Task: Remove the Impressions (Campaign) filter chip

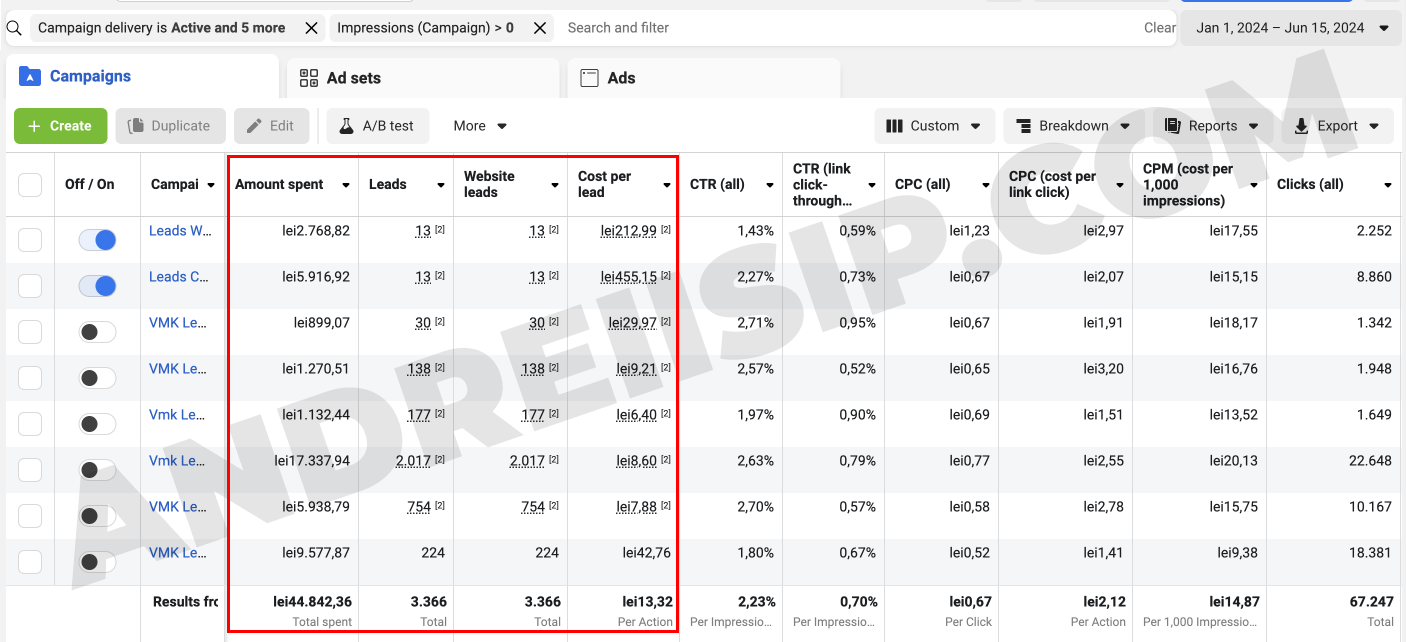Action: point(540,28)
